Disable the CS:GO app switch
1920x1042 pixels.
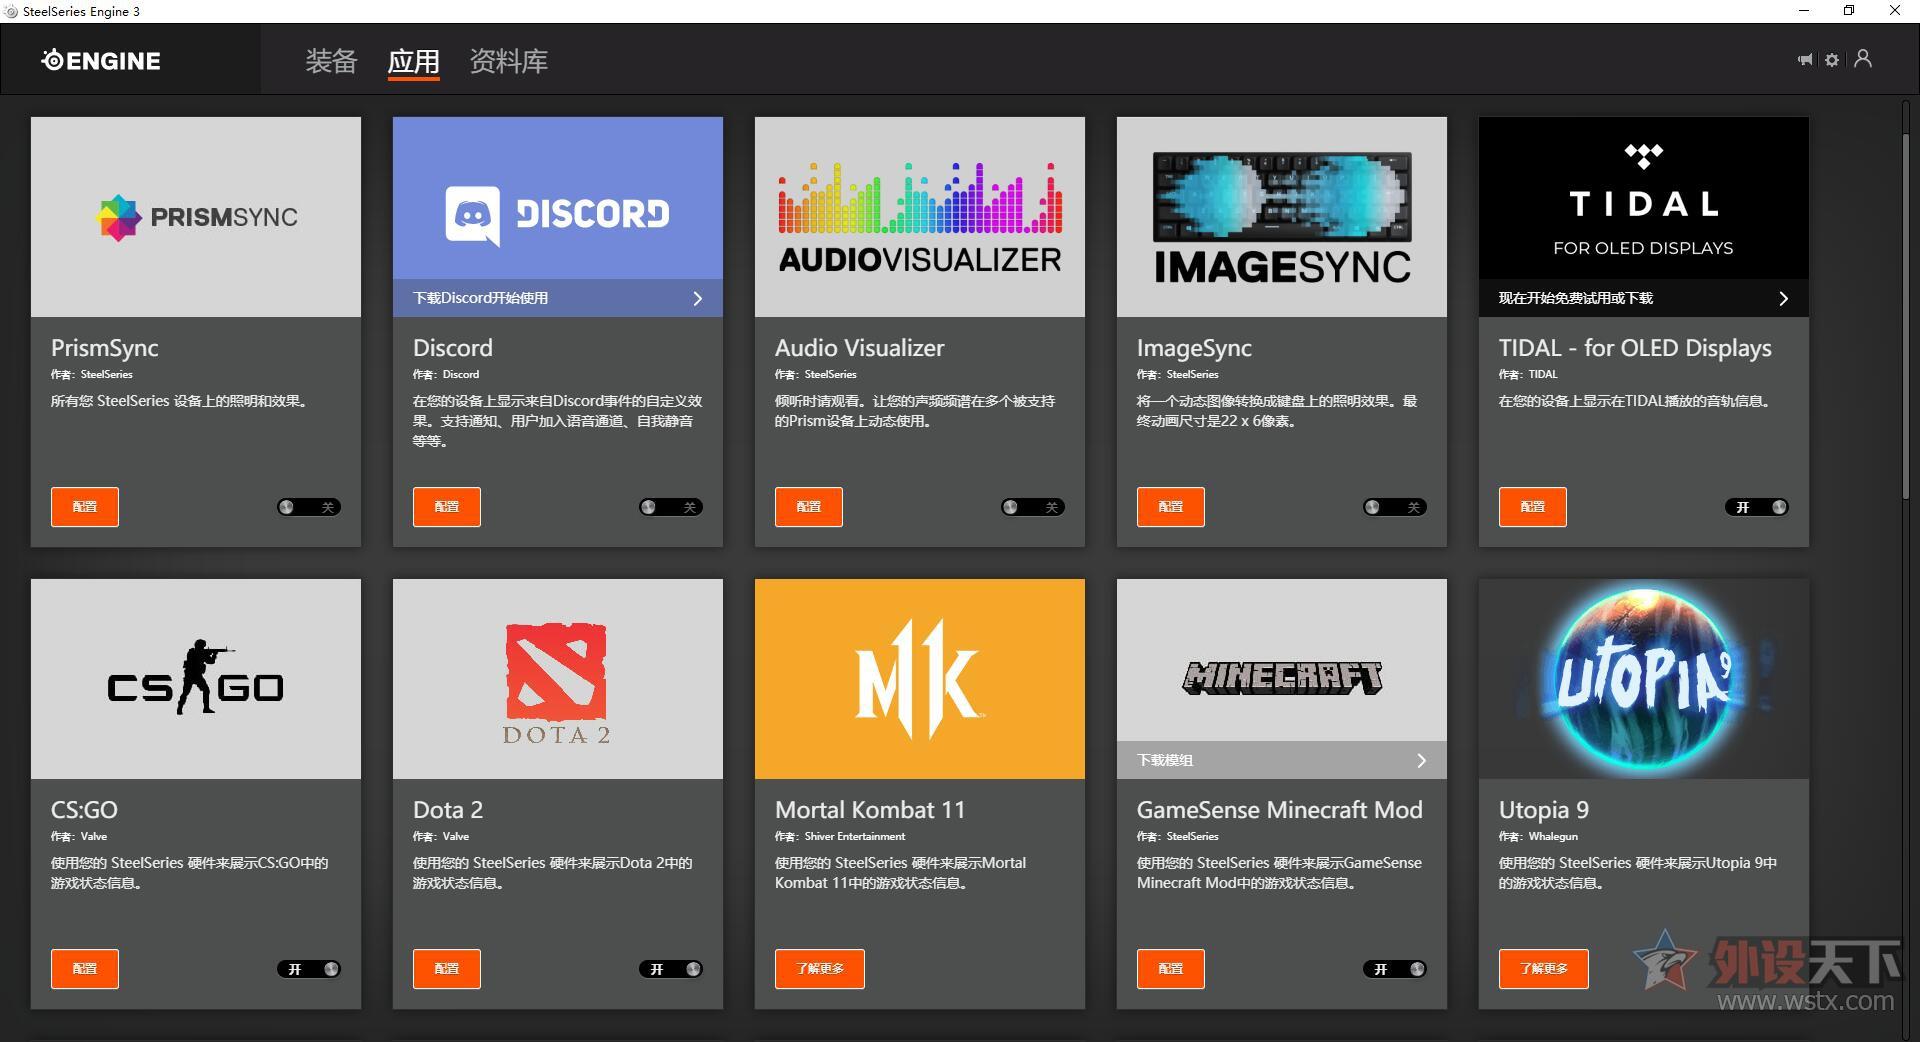point(309,969)
